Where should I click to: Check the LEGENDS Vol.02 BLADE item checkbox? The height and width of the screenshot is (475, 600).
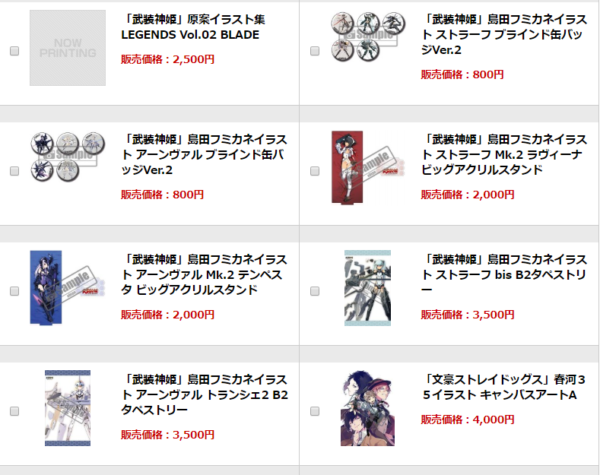pyautogui.click(x=15, y=51)
